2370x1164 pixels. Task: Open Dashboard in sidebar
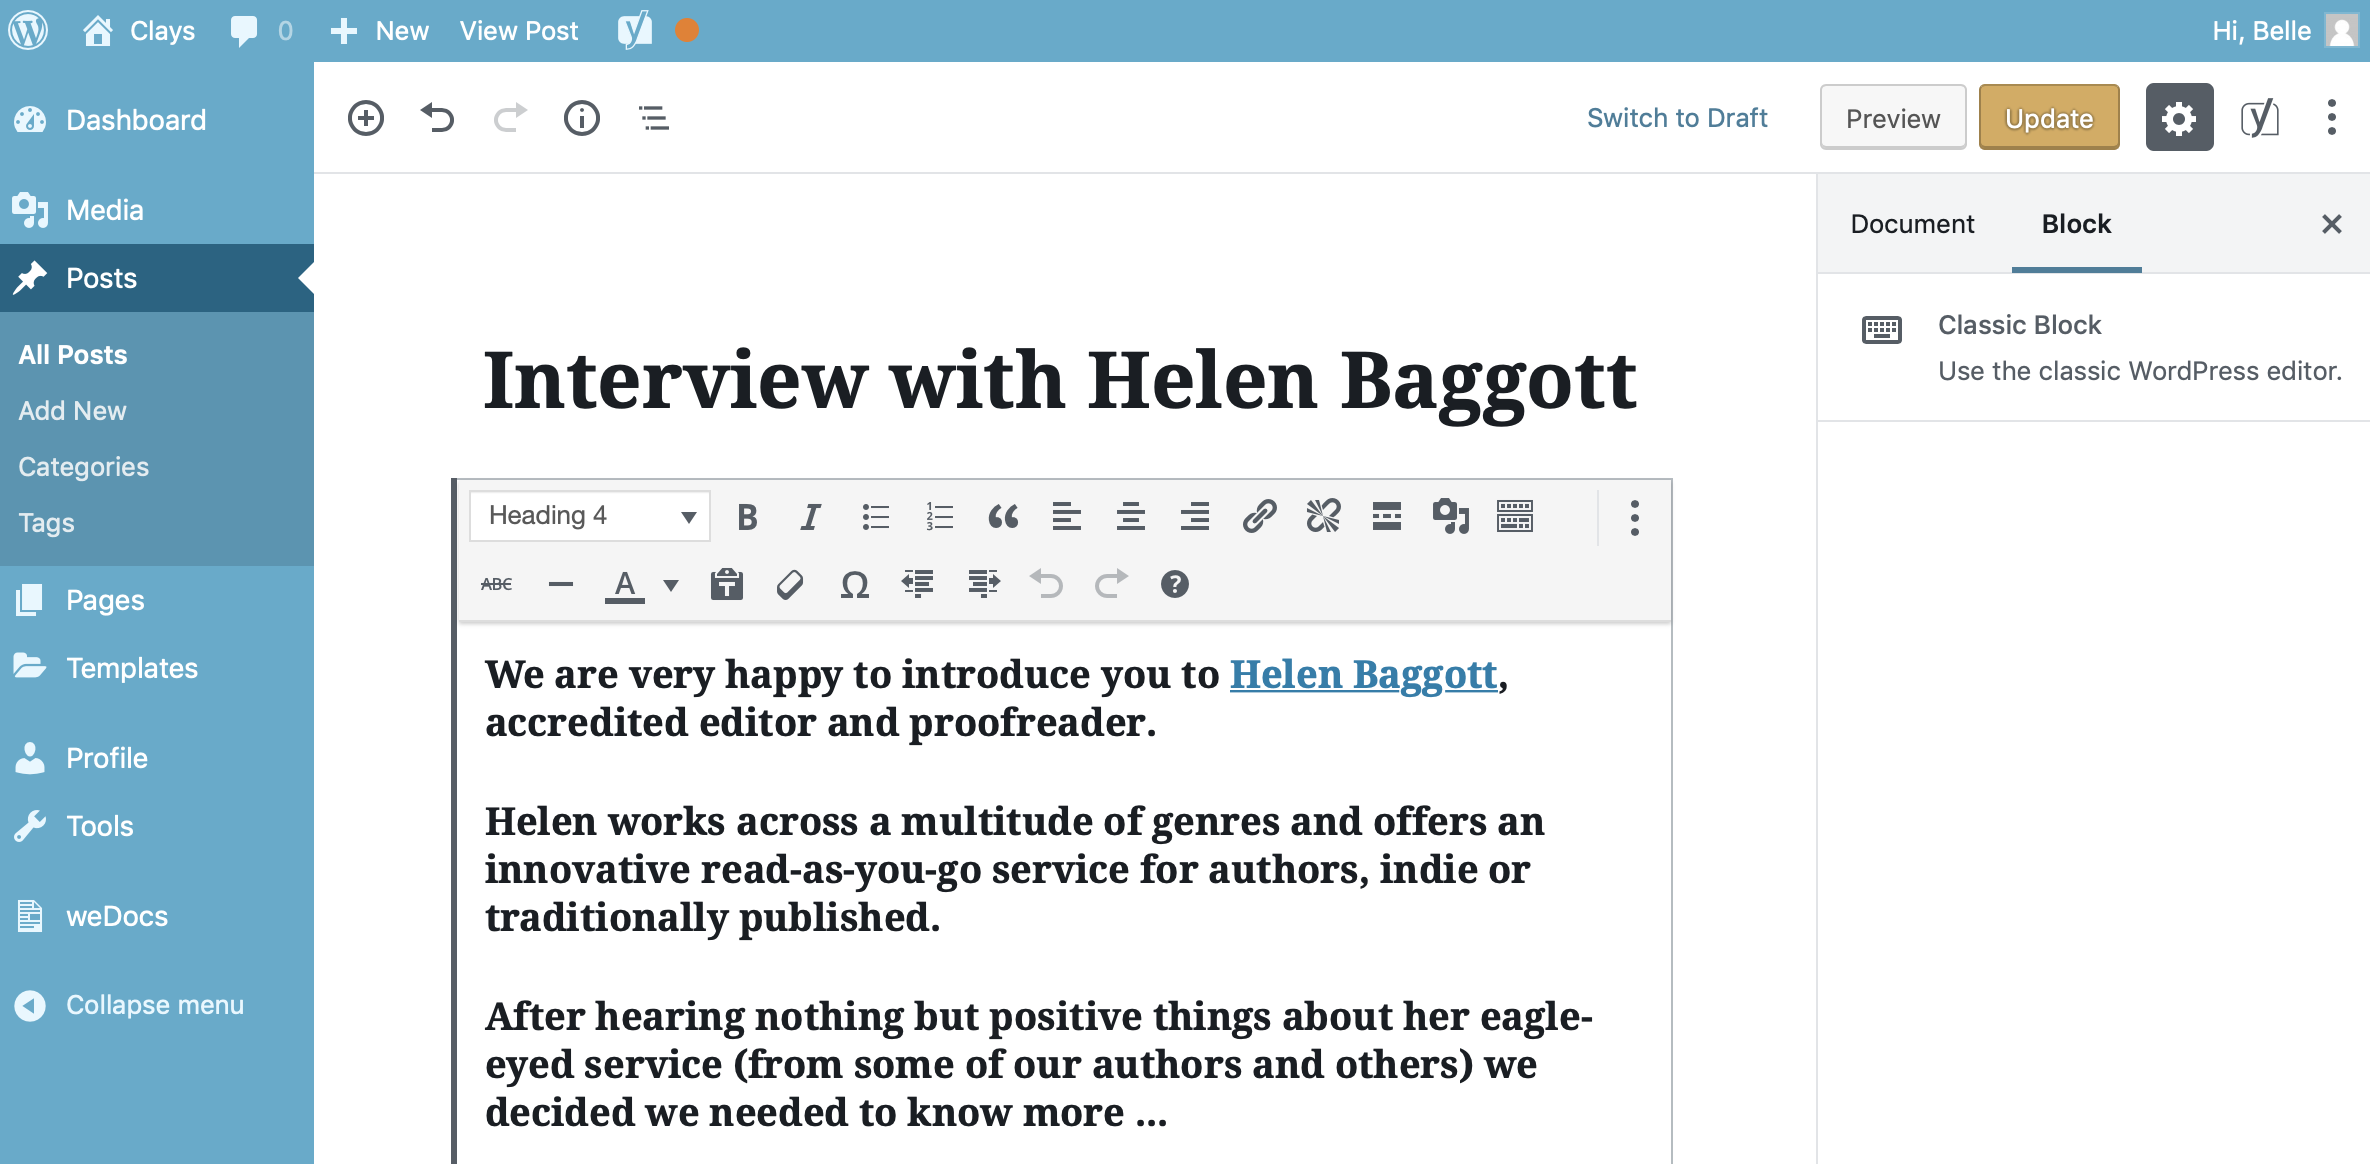[x=157, y=120]
